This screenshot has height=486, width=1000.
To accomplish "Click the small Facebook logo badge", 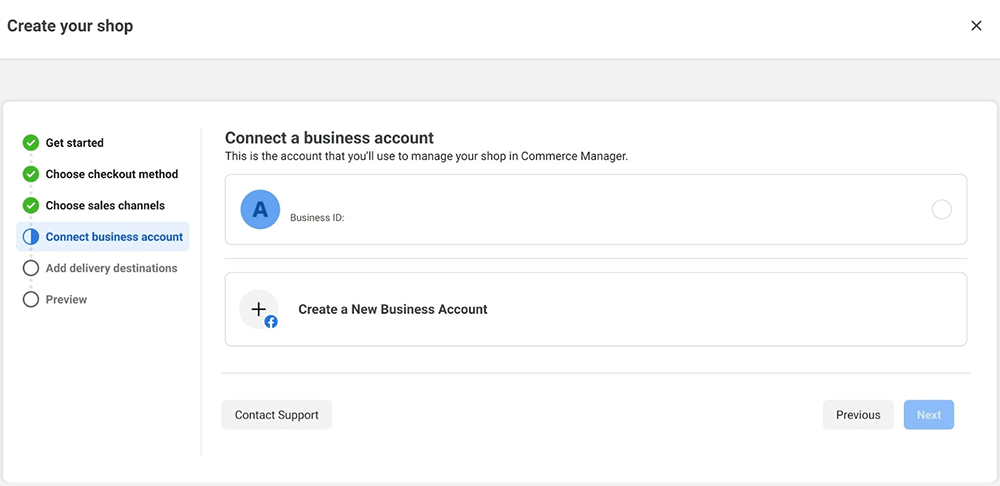I will [x=271, y=322].
